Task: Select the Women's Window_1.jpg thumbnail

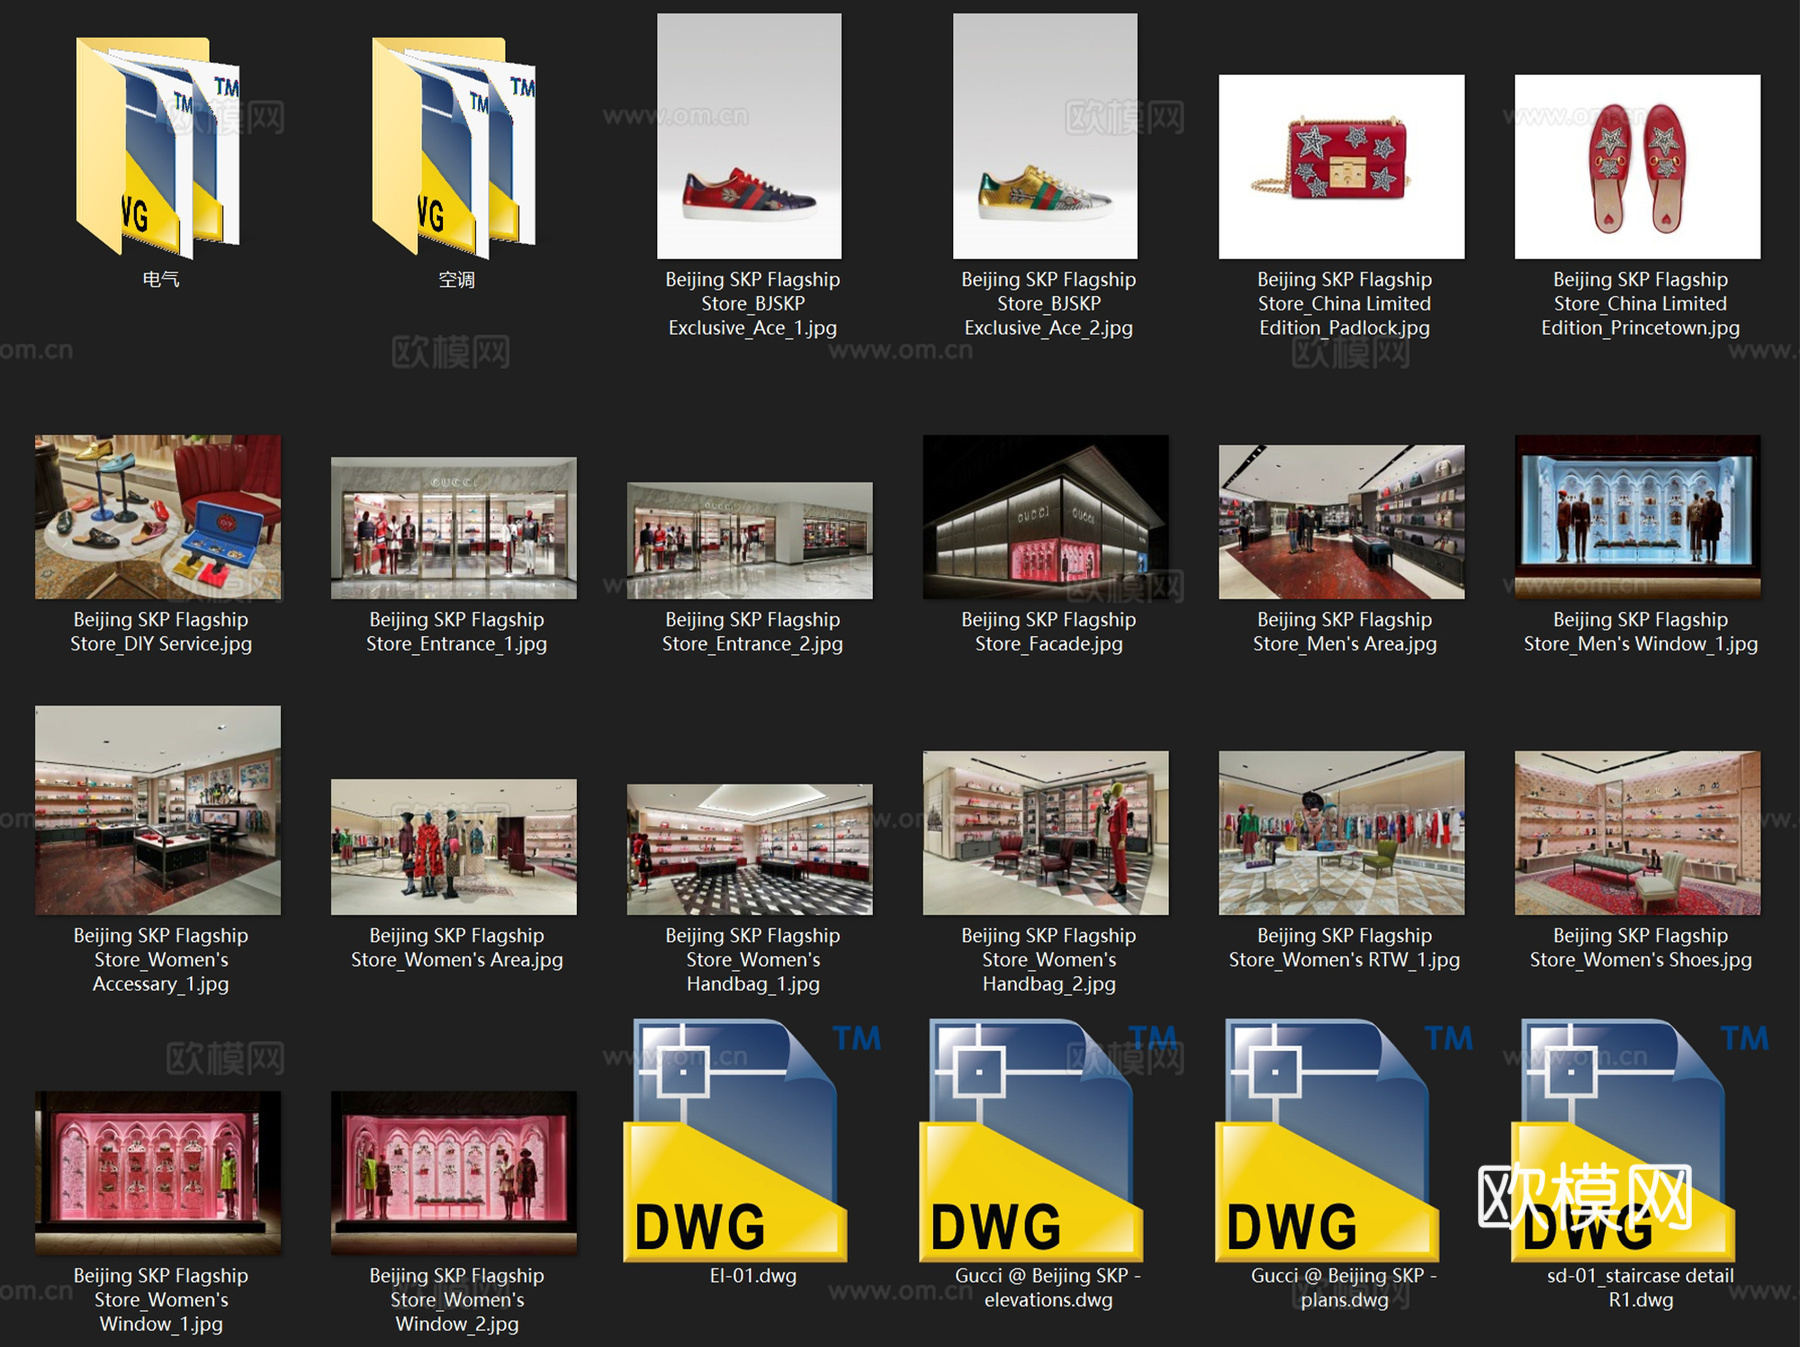Action: pyautogui.click(x=158, y=1173)
